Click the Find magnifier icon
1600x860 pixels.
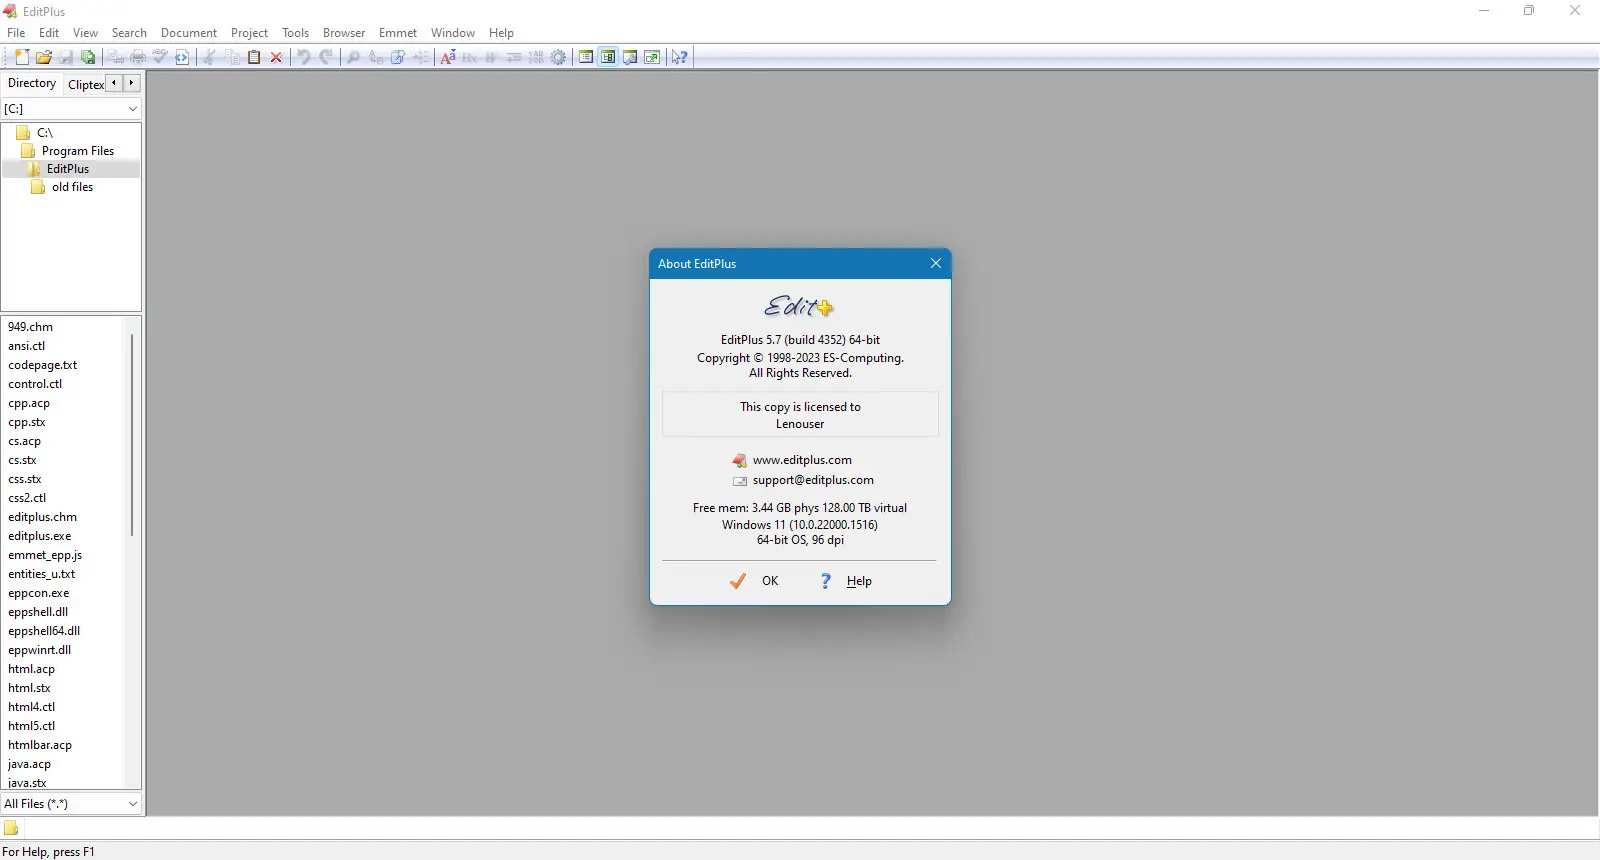pyautogui.click(x=354, y=57)
